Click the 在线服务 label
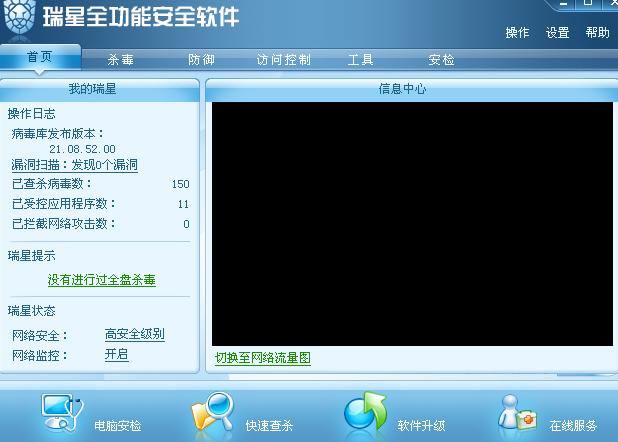This screenshot has height=442, width=618. 573,425
